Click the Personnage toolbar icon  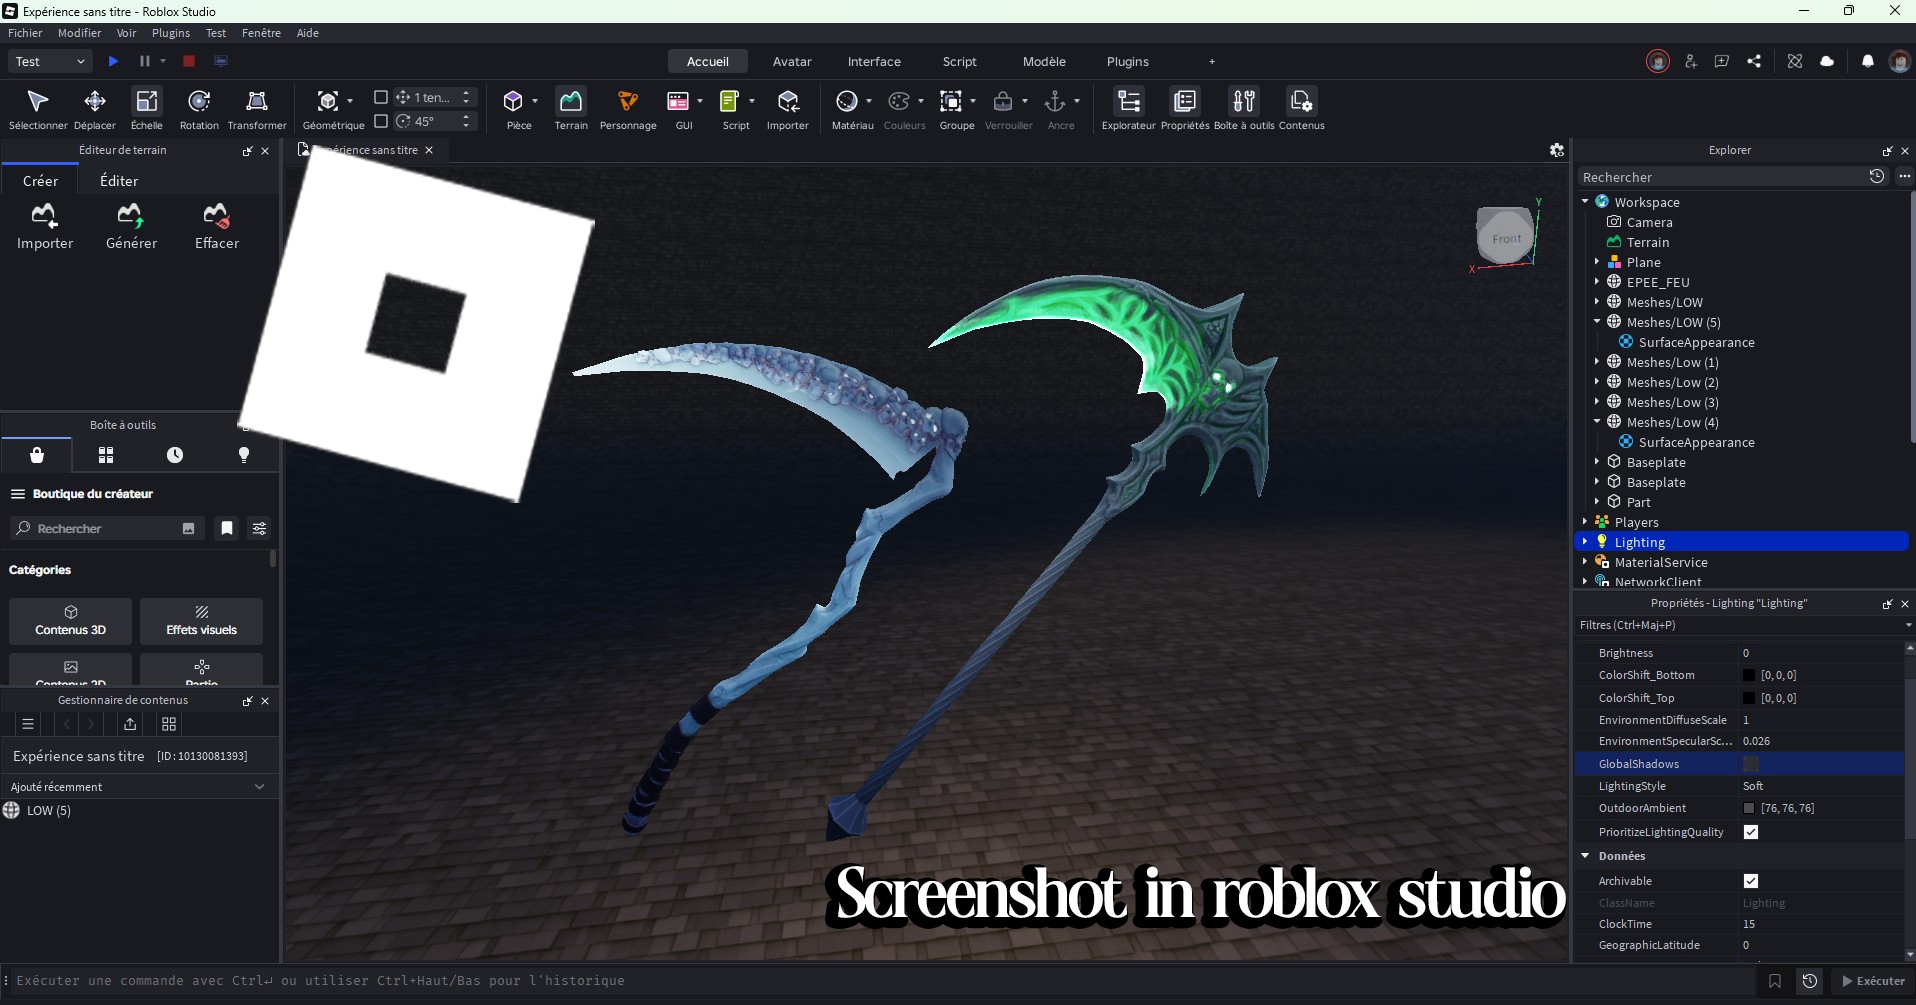tap(628, 109)
